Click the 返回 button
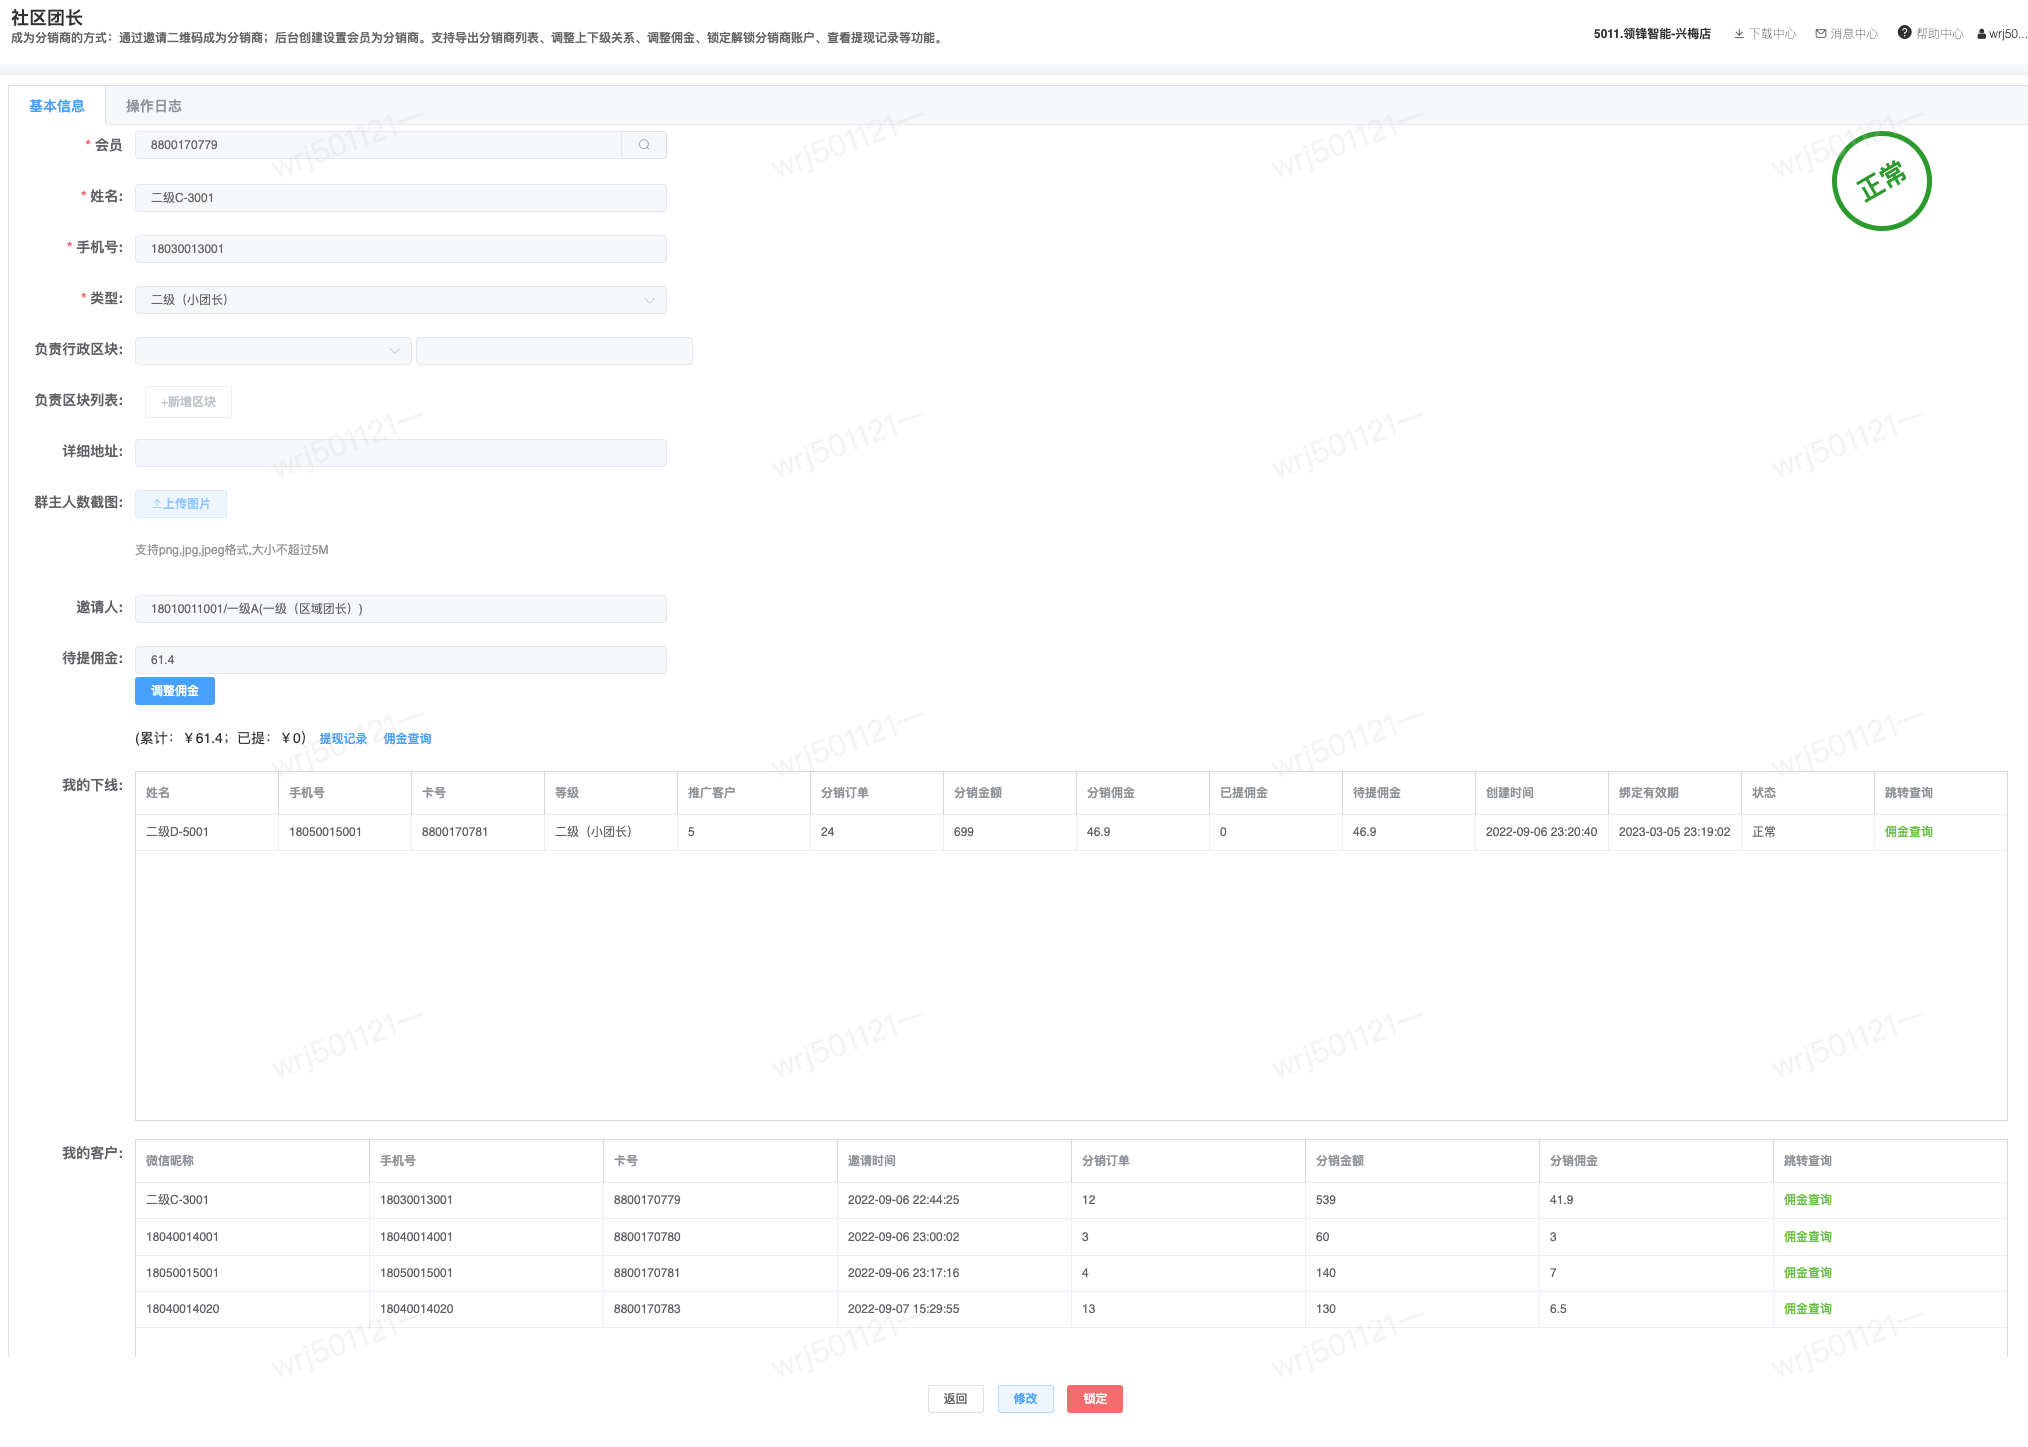2028x1447 pixels. coord(955,1399)
